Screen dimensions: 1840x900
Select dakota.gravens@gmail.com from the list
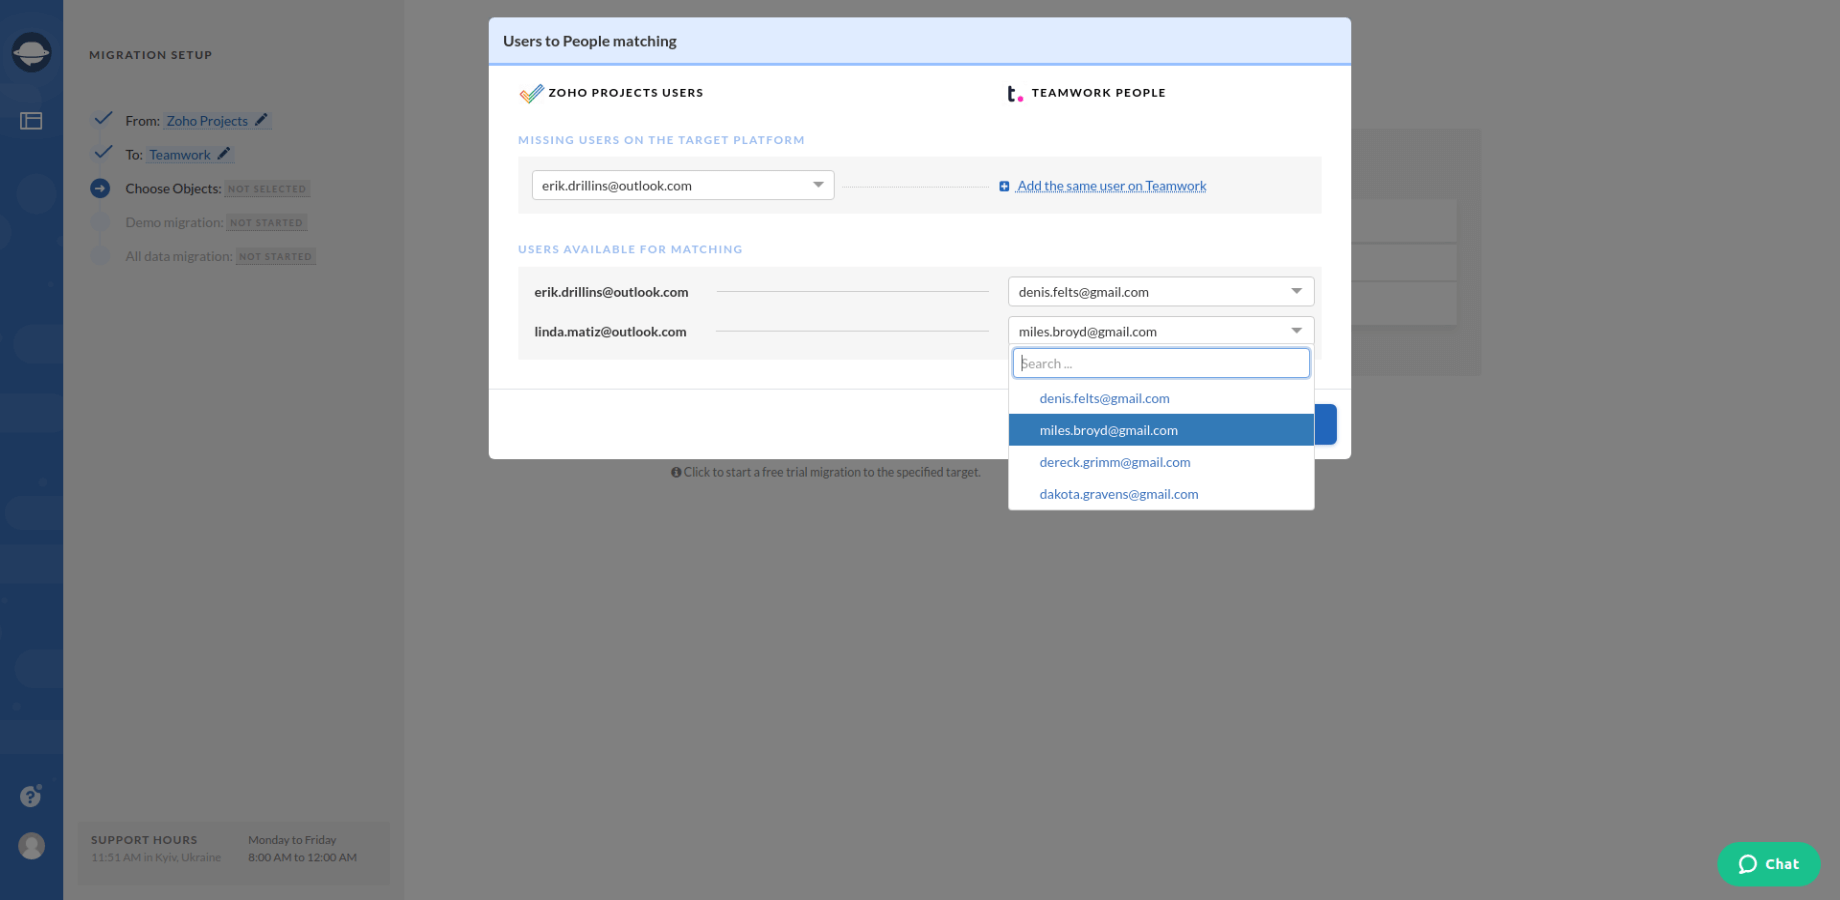(x=1161, y=494)
